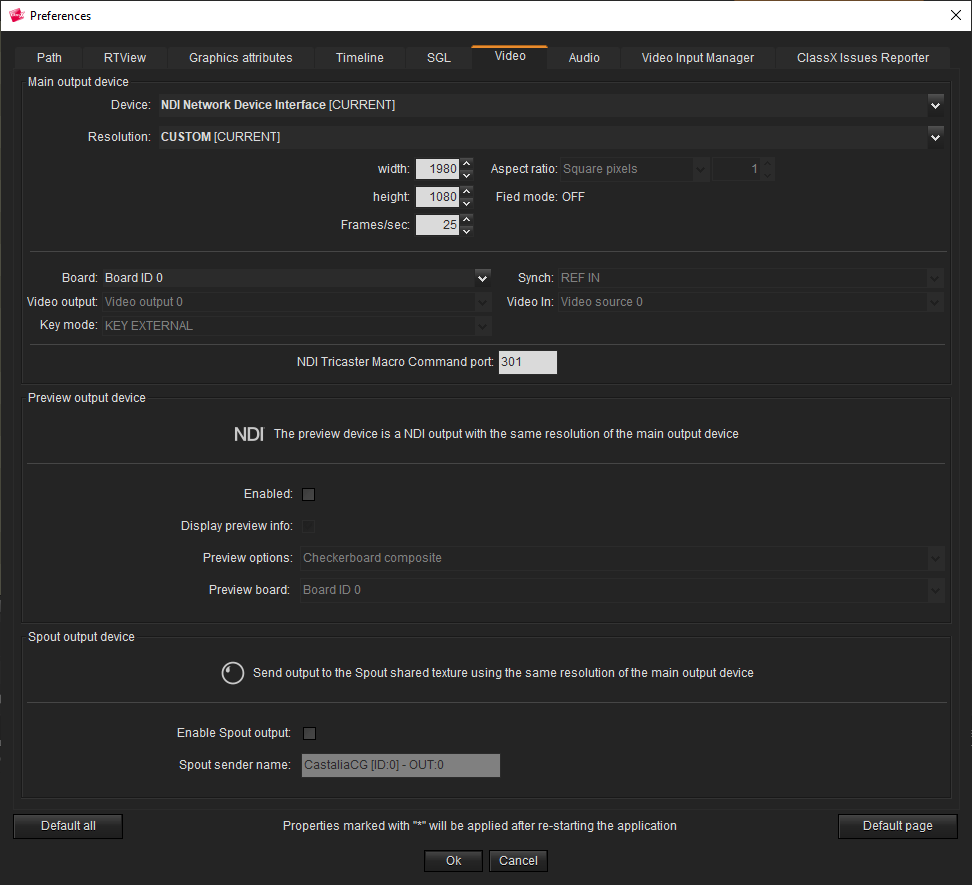Image resolution: width=972 pixels, height=885 pixels.
Task: Switch to the Audio tab
Action: 584,58
